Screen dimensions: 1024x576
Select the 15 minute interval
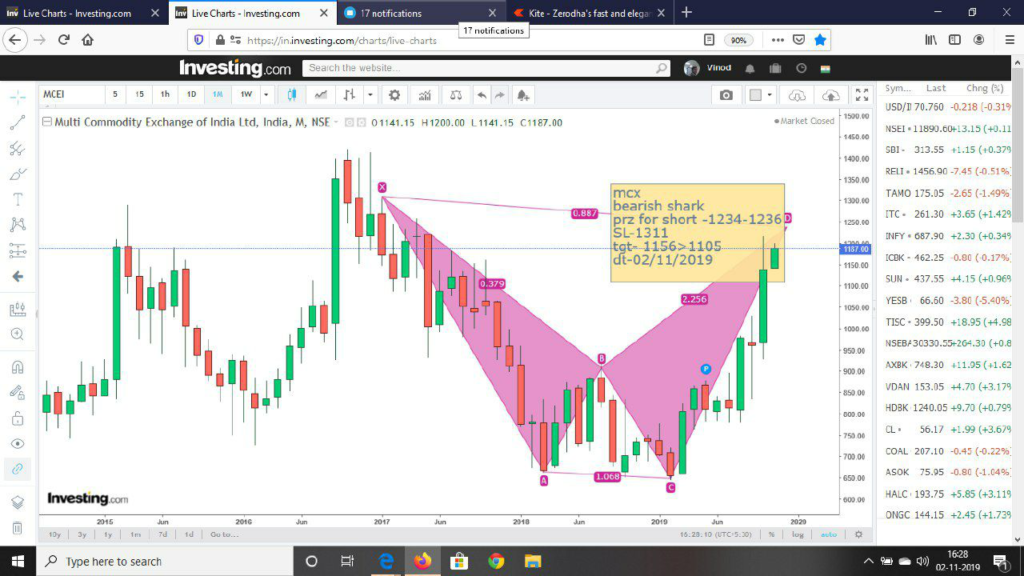click(139, 95)
